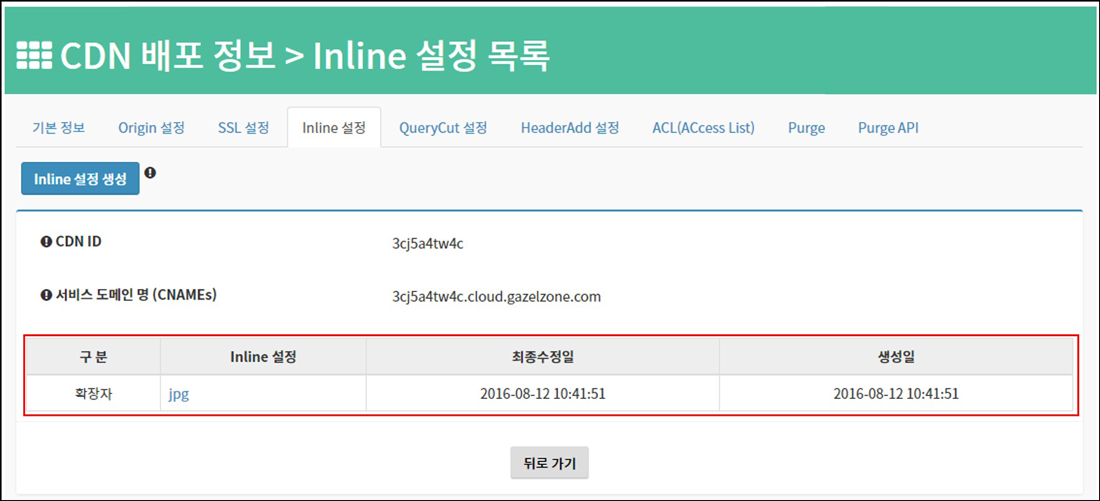Click the 구 분 column header

click(x=93, y=356)
